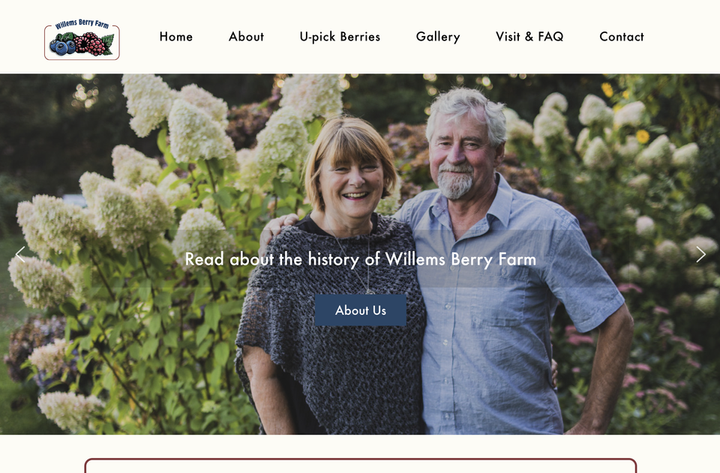The image size is (720, 473).
Task: Open the Visit & FAQ page
Action: click(529, 37)
